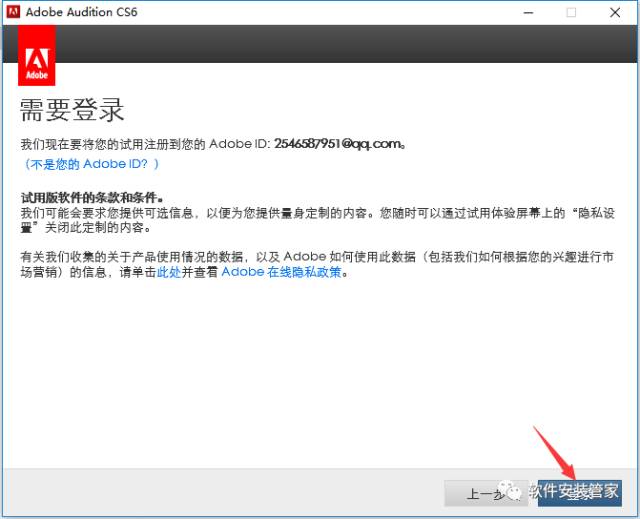Click the 需要登录 heading

[x=72, y=109]
